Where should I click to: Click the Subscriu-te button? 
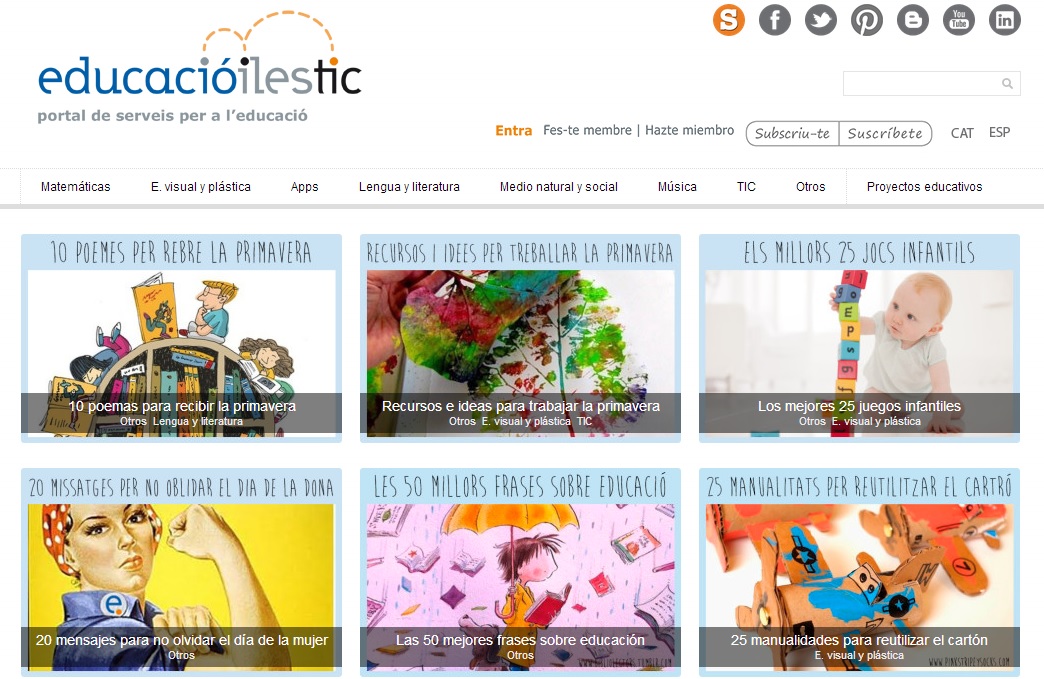792,133
